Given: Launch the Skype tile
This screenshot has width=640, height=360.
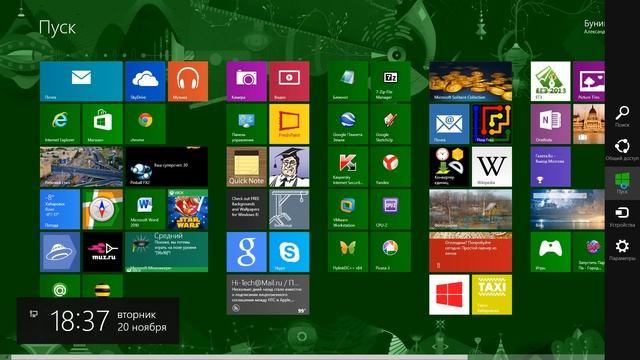Looking at the screenshot, I should [289, 252].
